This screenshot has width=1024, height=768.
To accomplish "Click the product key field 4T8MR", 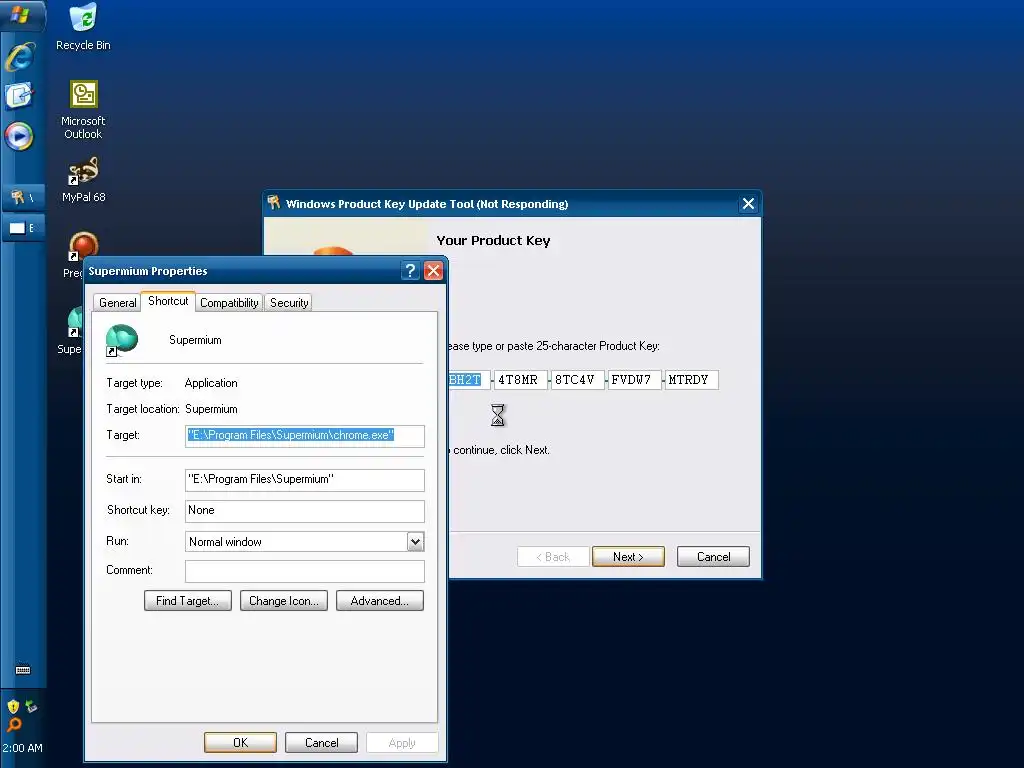I will (520, 380).
